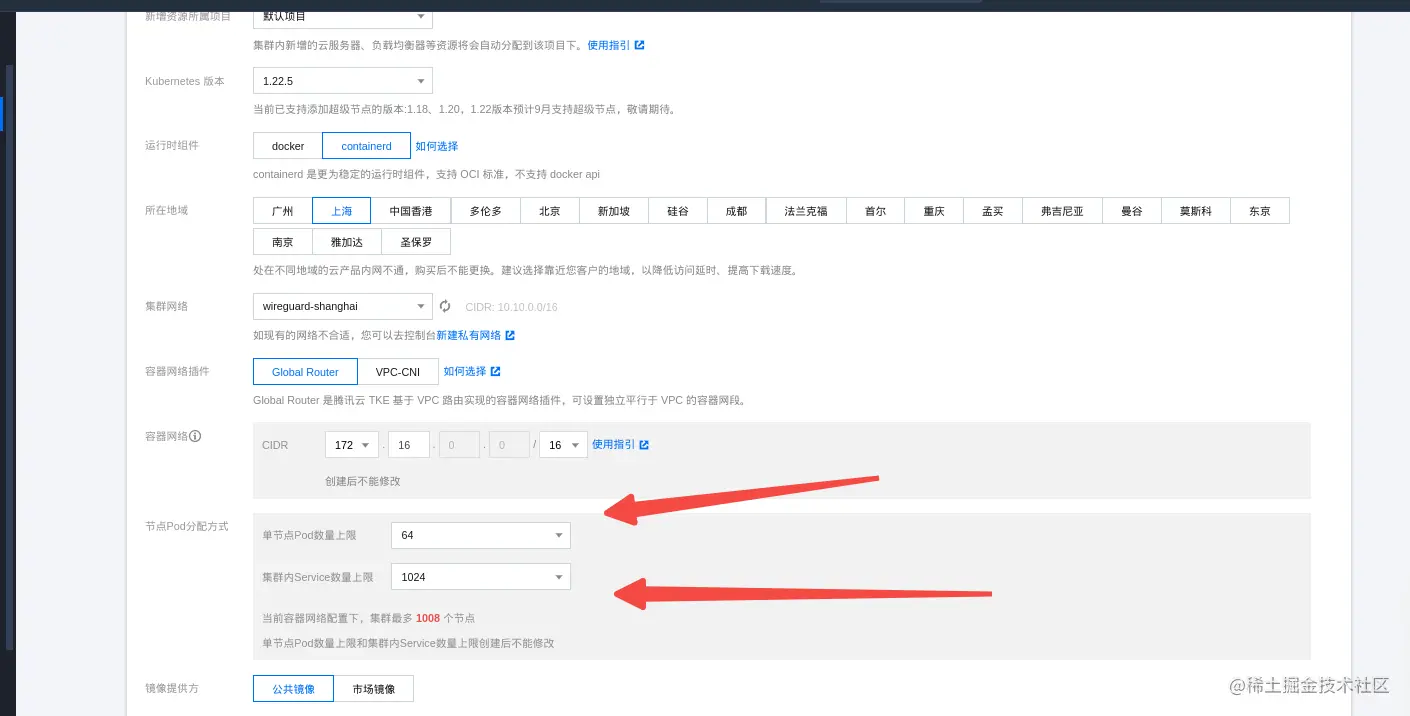Open 使用指引 link next to CIDR
1410x716 pixels.
pos(614,444)
